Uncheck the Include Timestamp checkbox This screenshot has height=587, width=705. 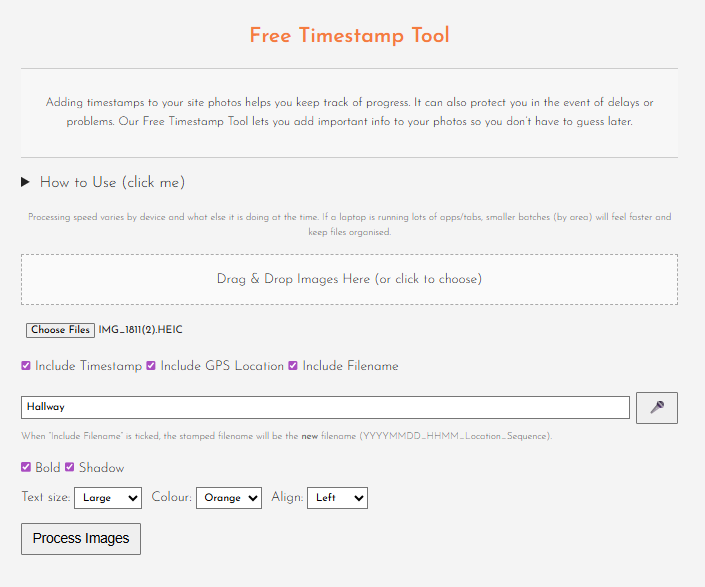[x=26, y=366]
